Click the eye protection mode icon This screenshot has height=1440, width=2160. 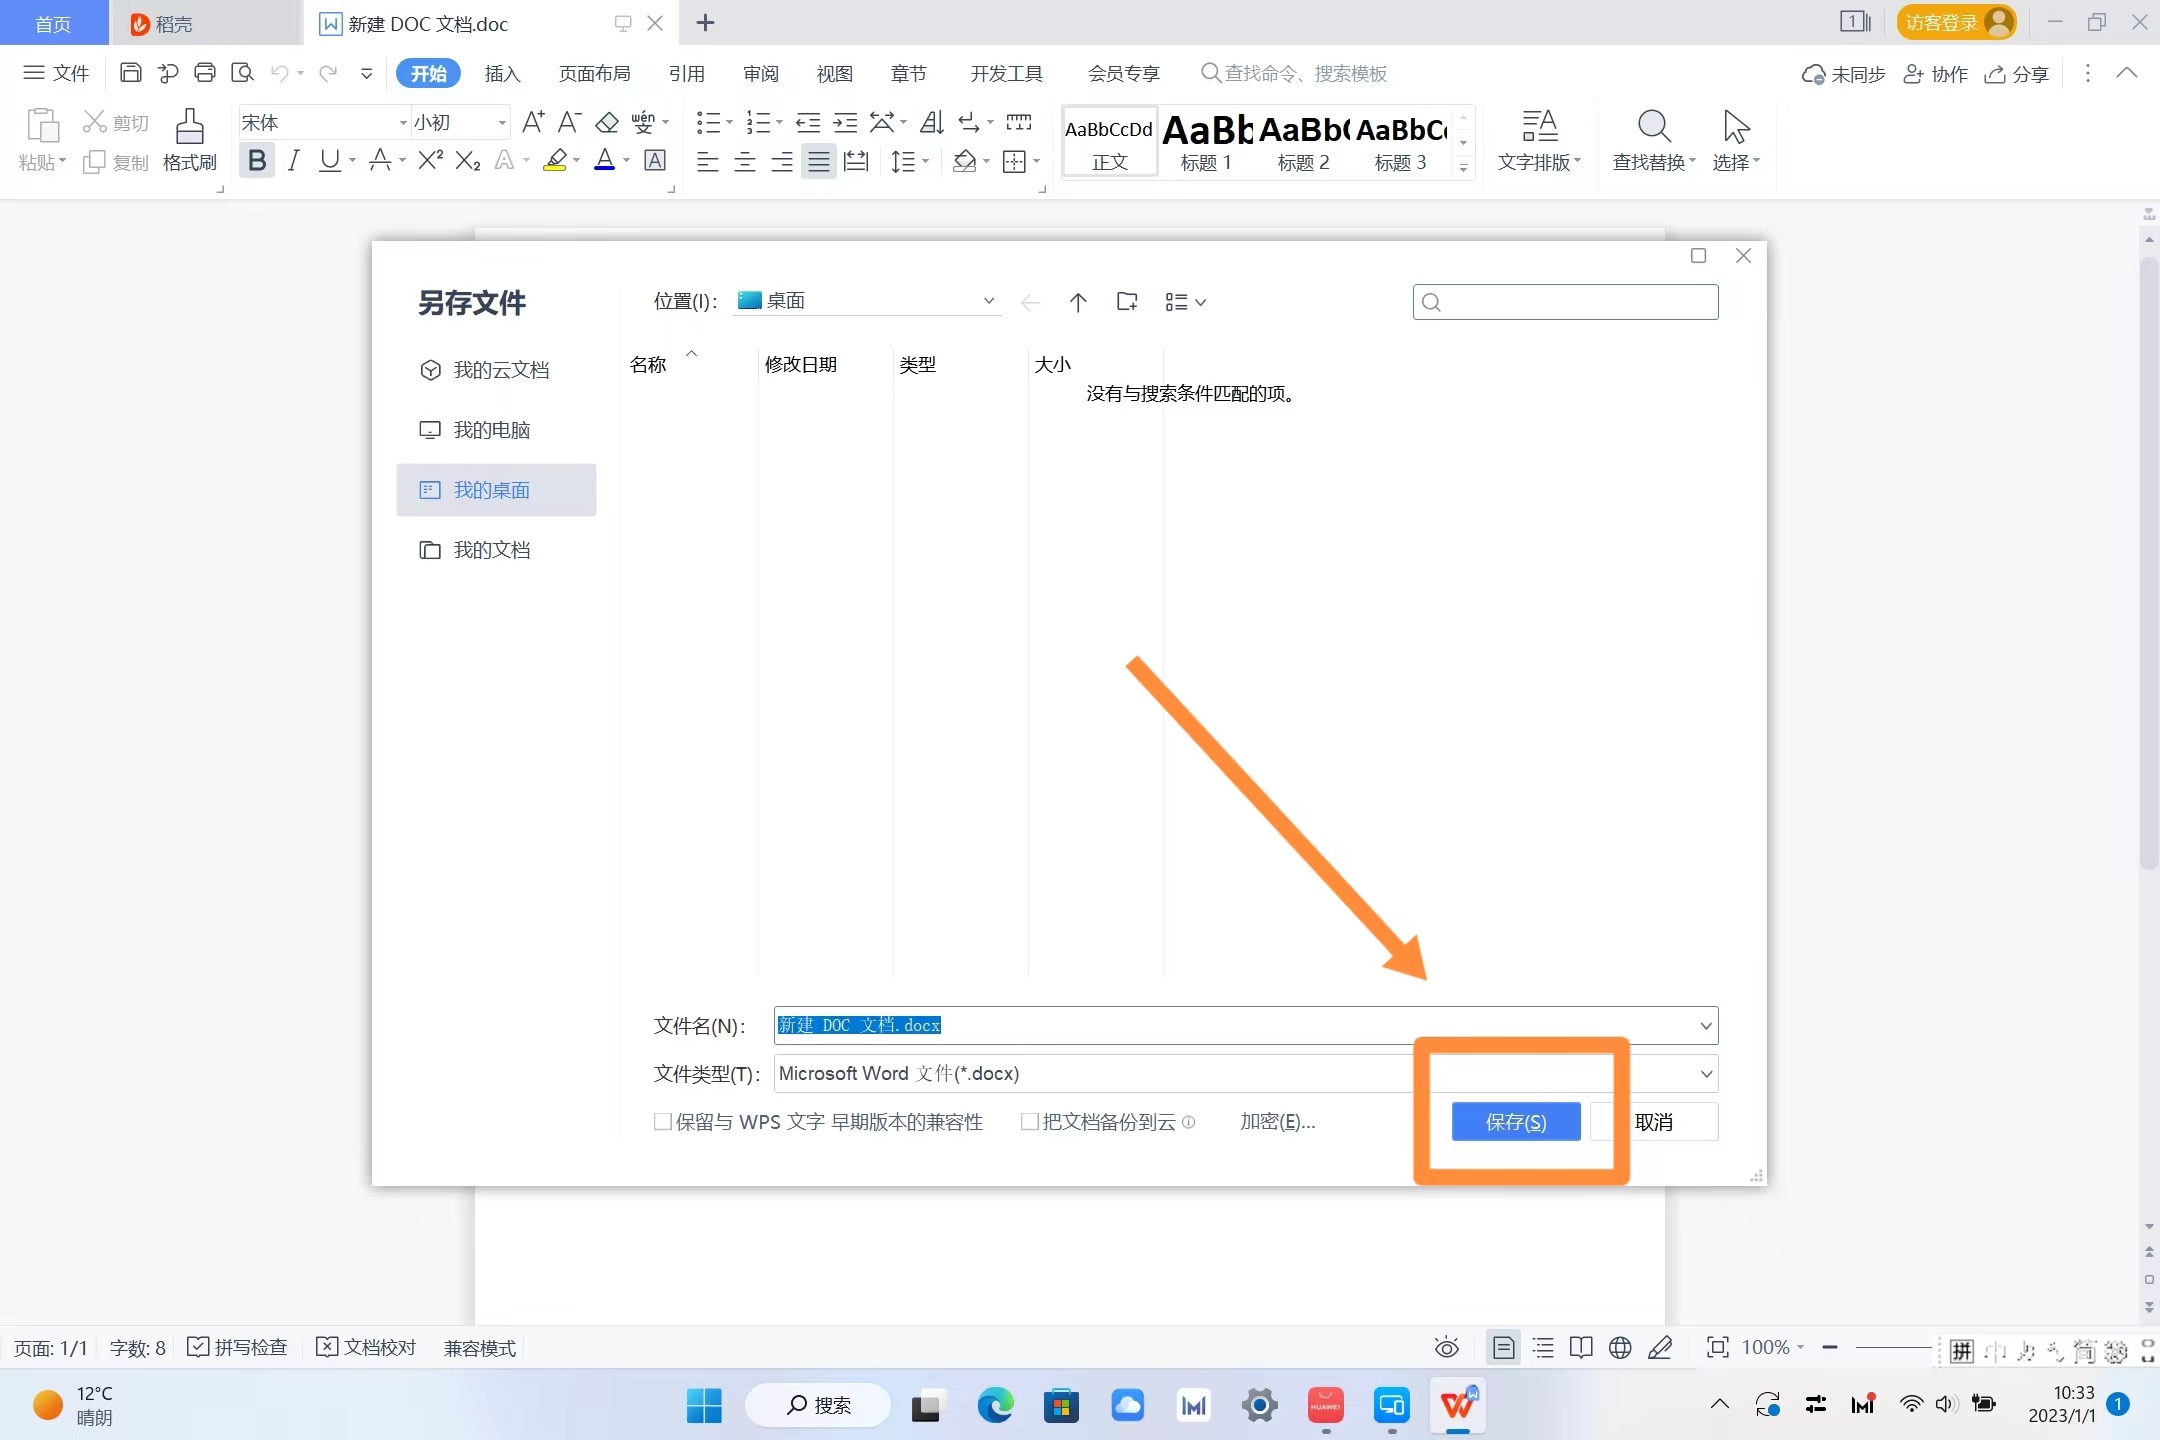click(x=1446, y=1348)
